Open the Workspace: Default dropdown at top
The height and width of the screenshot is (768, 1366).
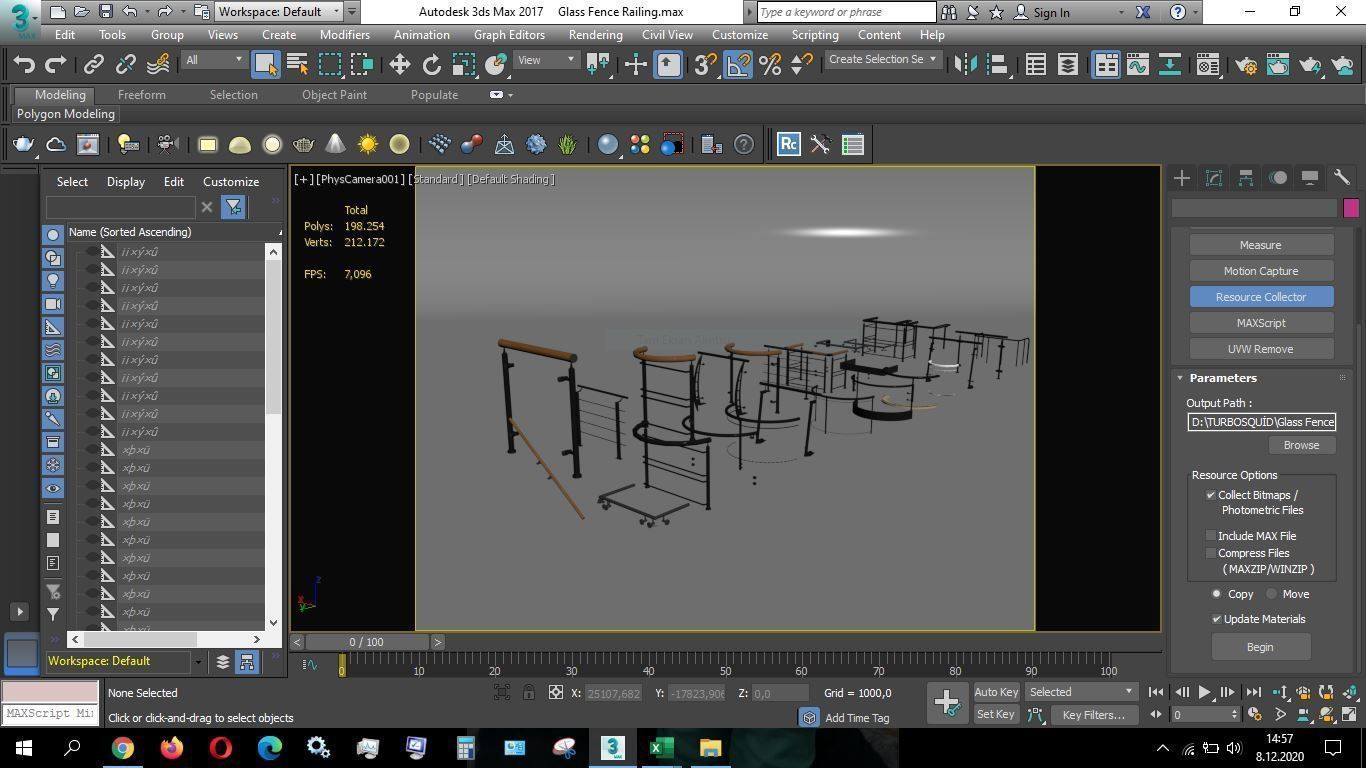coord(280,12)
